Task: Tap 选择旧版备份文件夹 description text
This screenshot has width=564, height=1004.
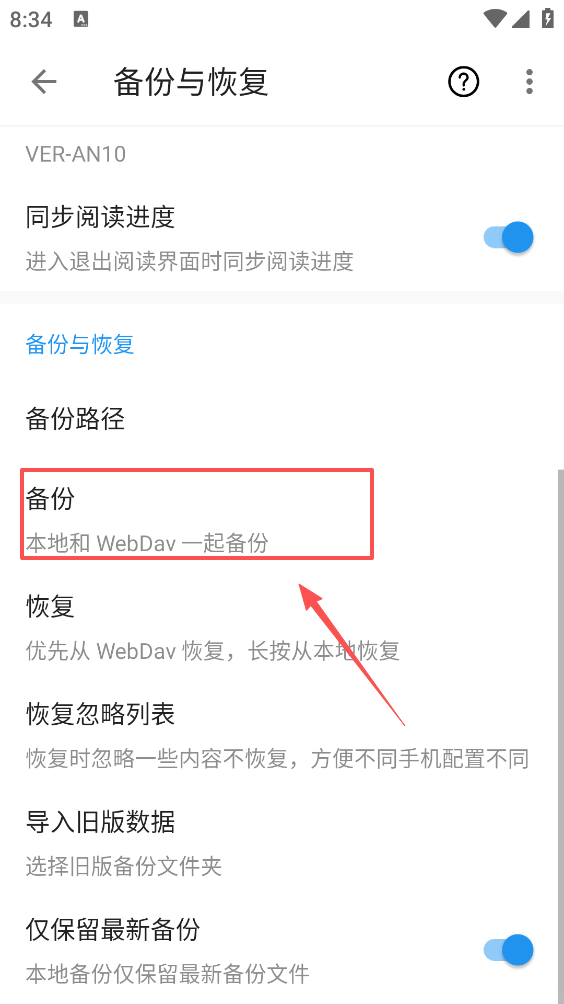Action: [124, 867]
